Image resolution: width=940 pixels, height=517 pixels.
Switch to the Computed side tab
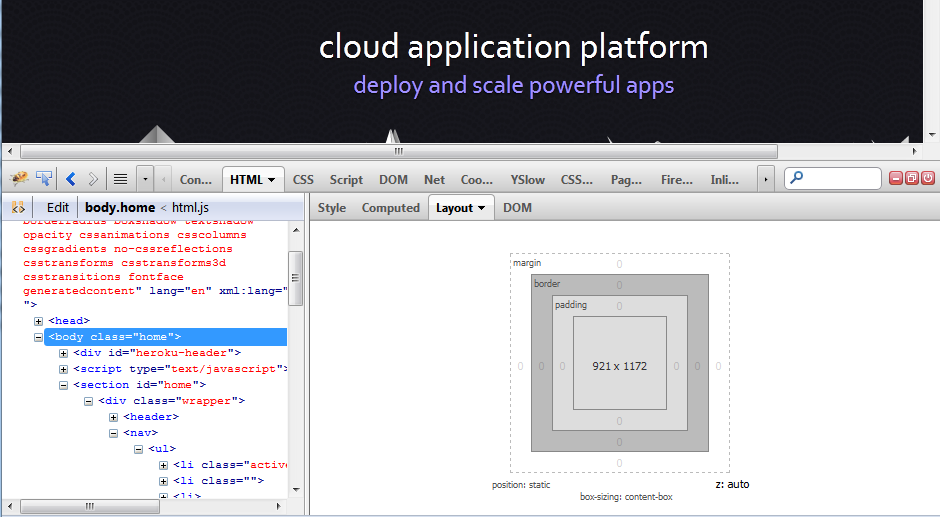pyautogui.click(x=390, y=208)
